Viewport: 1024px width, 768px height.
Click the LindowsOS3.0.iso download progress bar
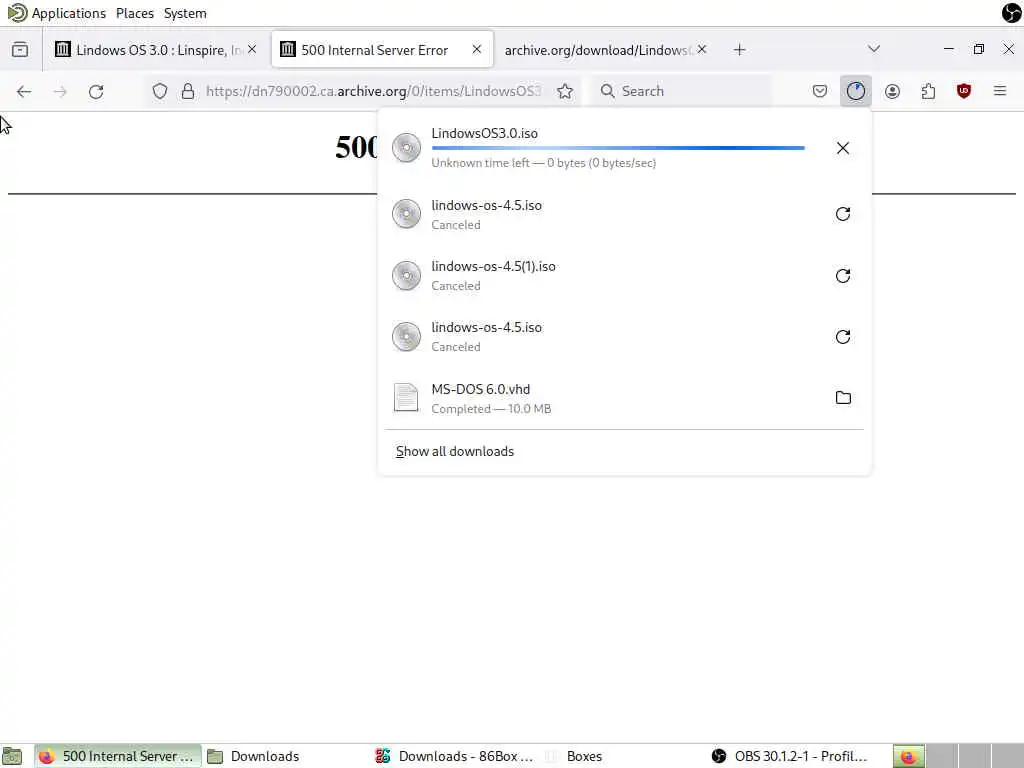coord(618,148)
